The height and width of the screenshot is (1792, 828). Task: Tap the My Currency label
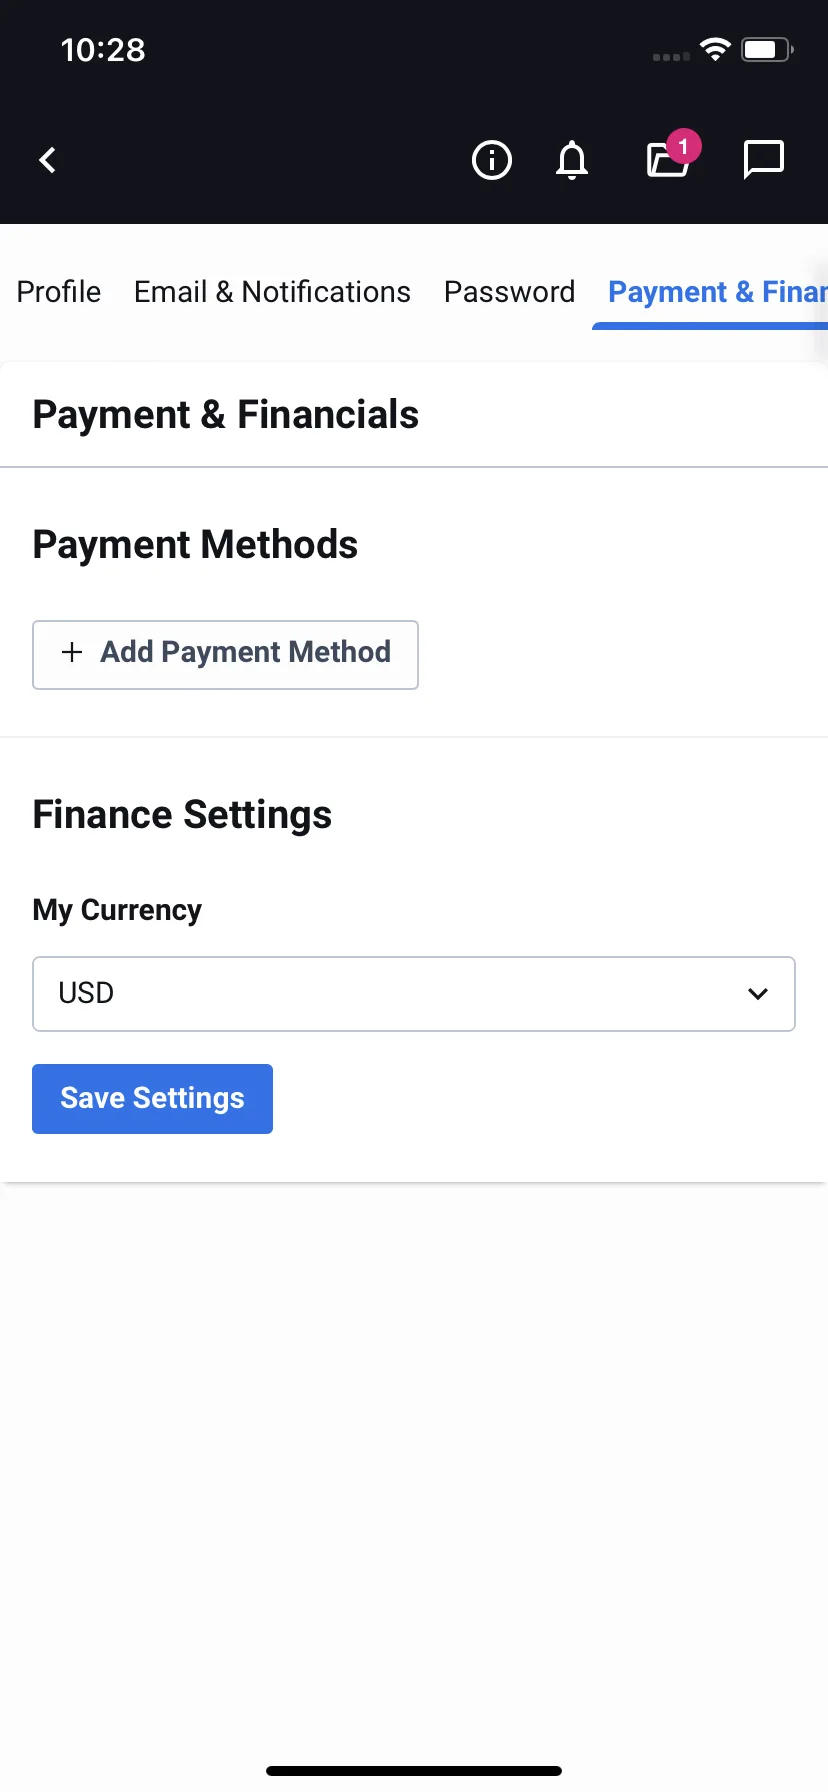point(117,910)
